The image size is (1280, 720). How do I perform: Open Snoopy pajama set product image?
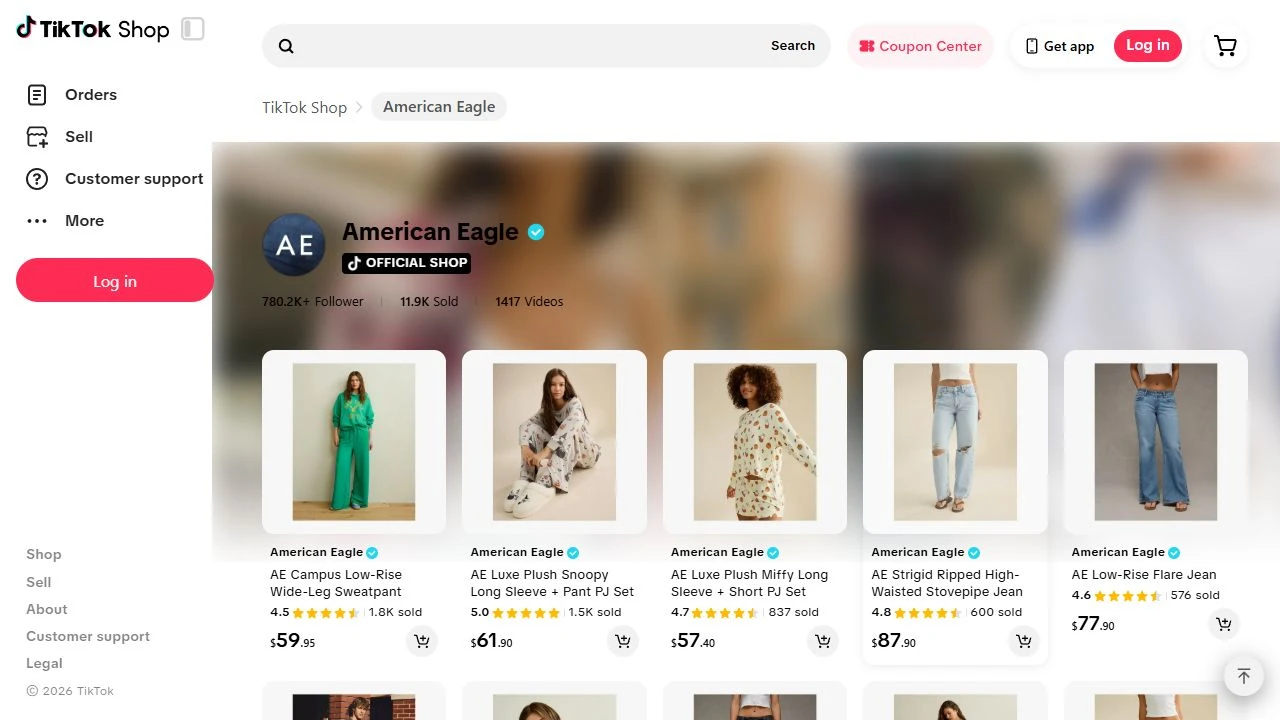554,442
